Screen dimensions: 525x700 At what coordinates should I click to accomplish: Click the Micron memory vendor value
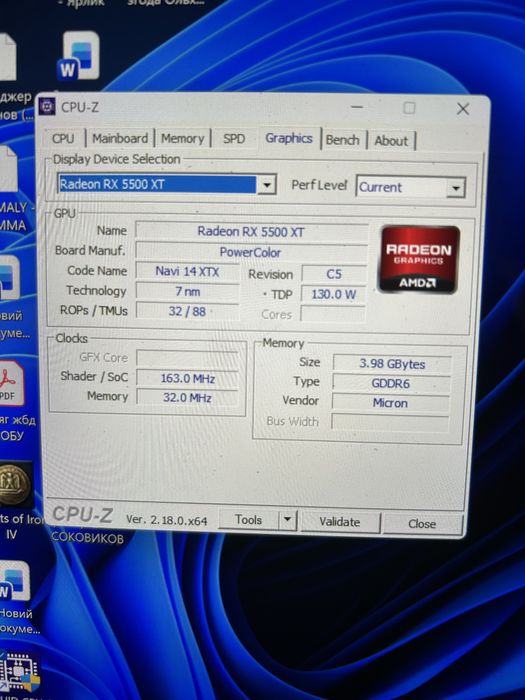pos(390,403)
